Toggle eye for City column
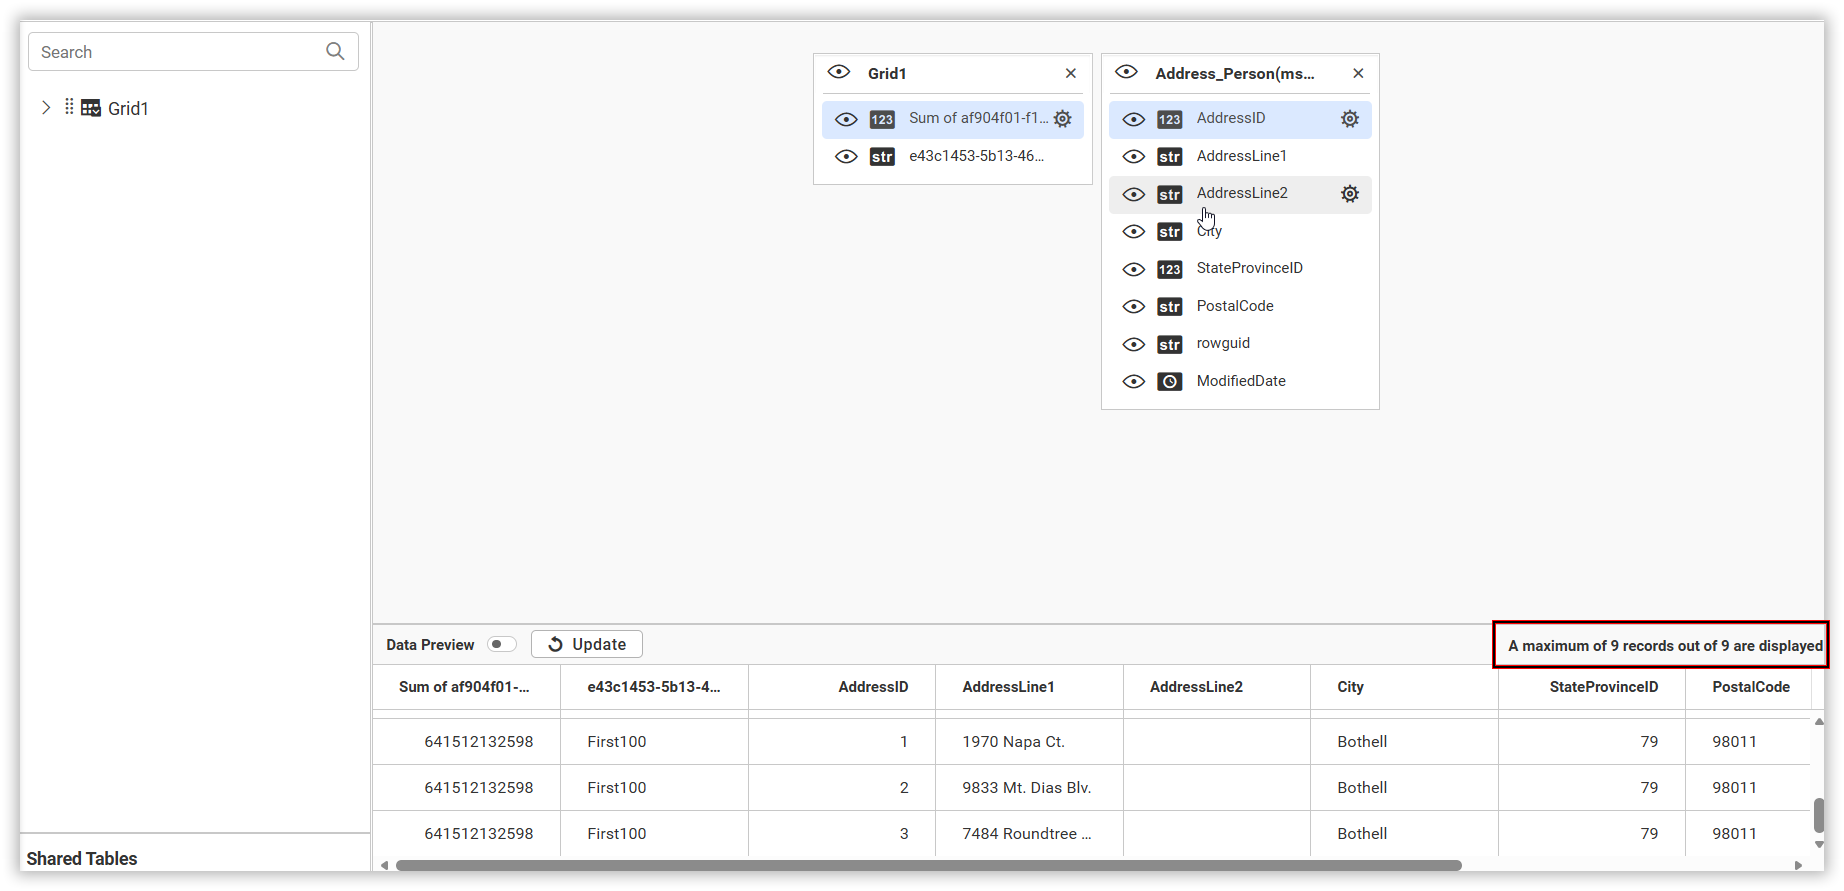The image size is (1844, 891). (1134, 231)
